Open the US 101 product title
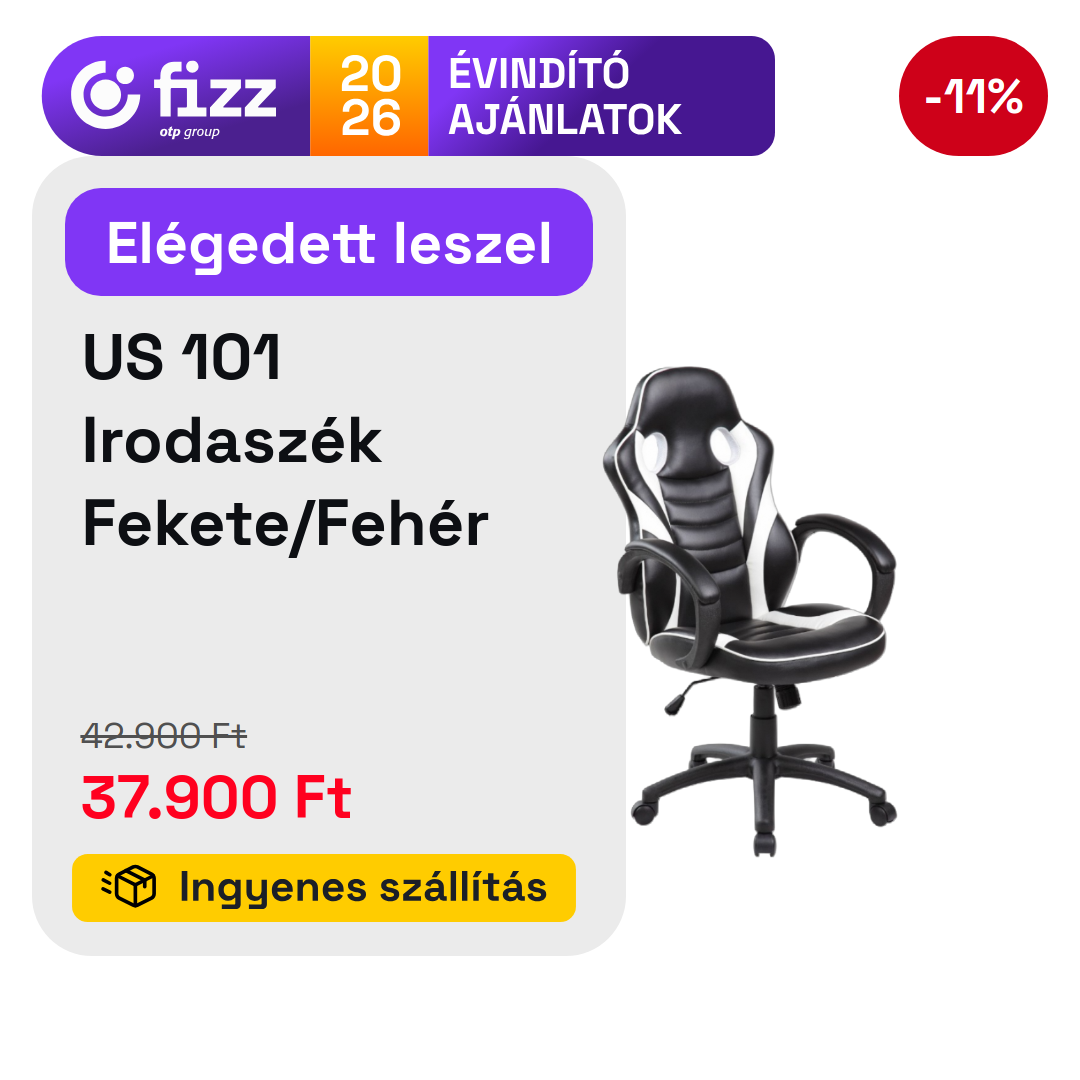Screen dimensions: 1080x1080 click(x=181, y=357)
